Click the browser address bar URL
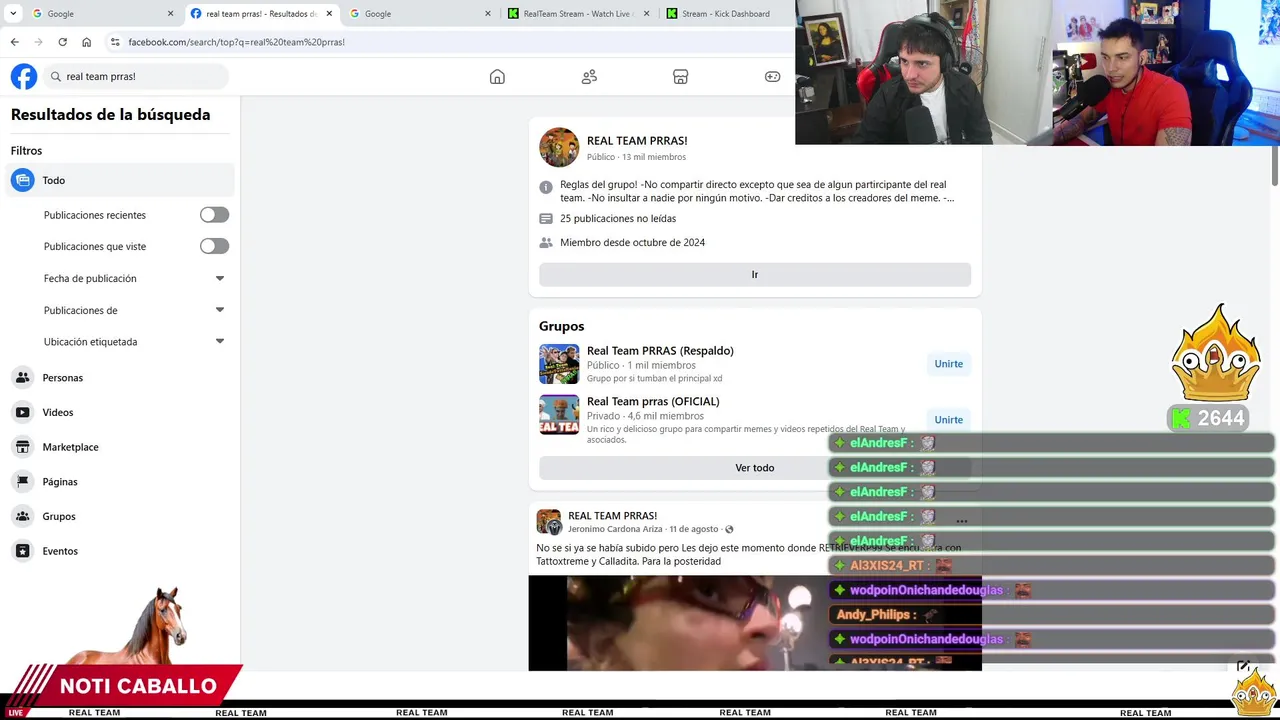This screenshot has width=1280, height=720. [x=236, y=42]
